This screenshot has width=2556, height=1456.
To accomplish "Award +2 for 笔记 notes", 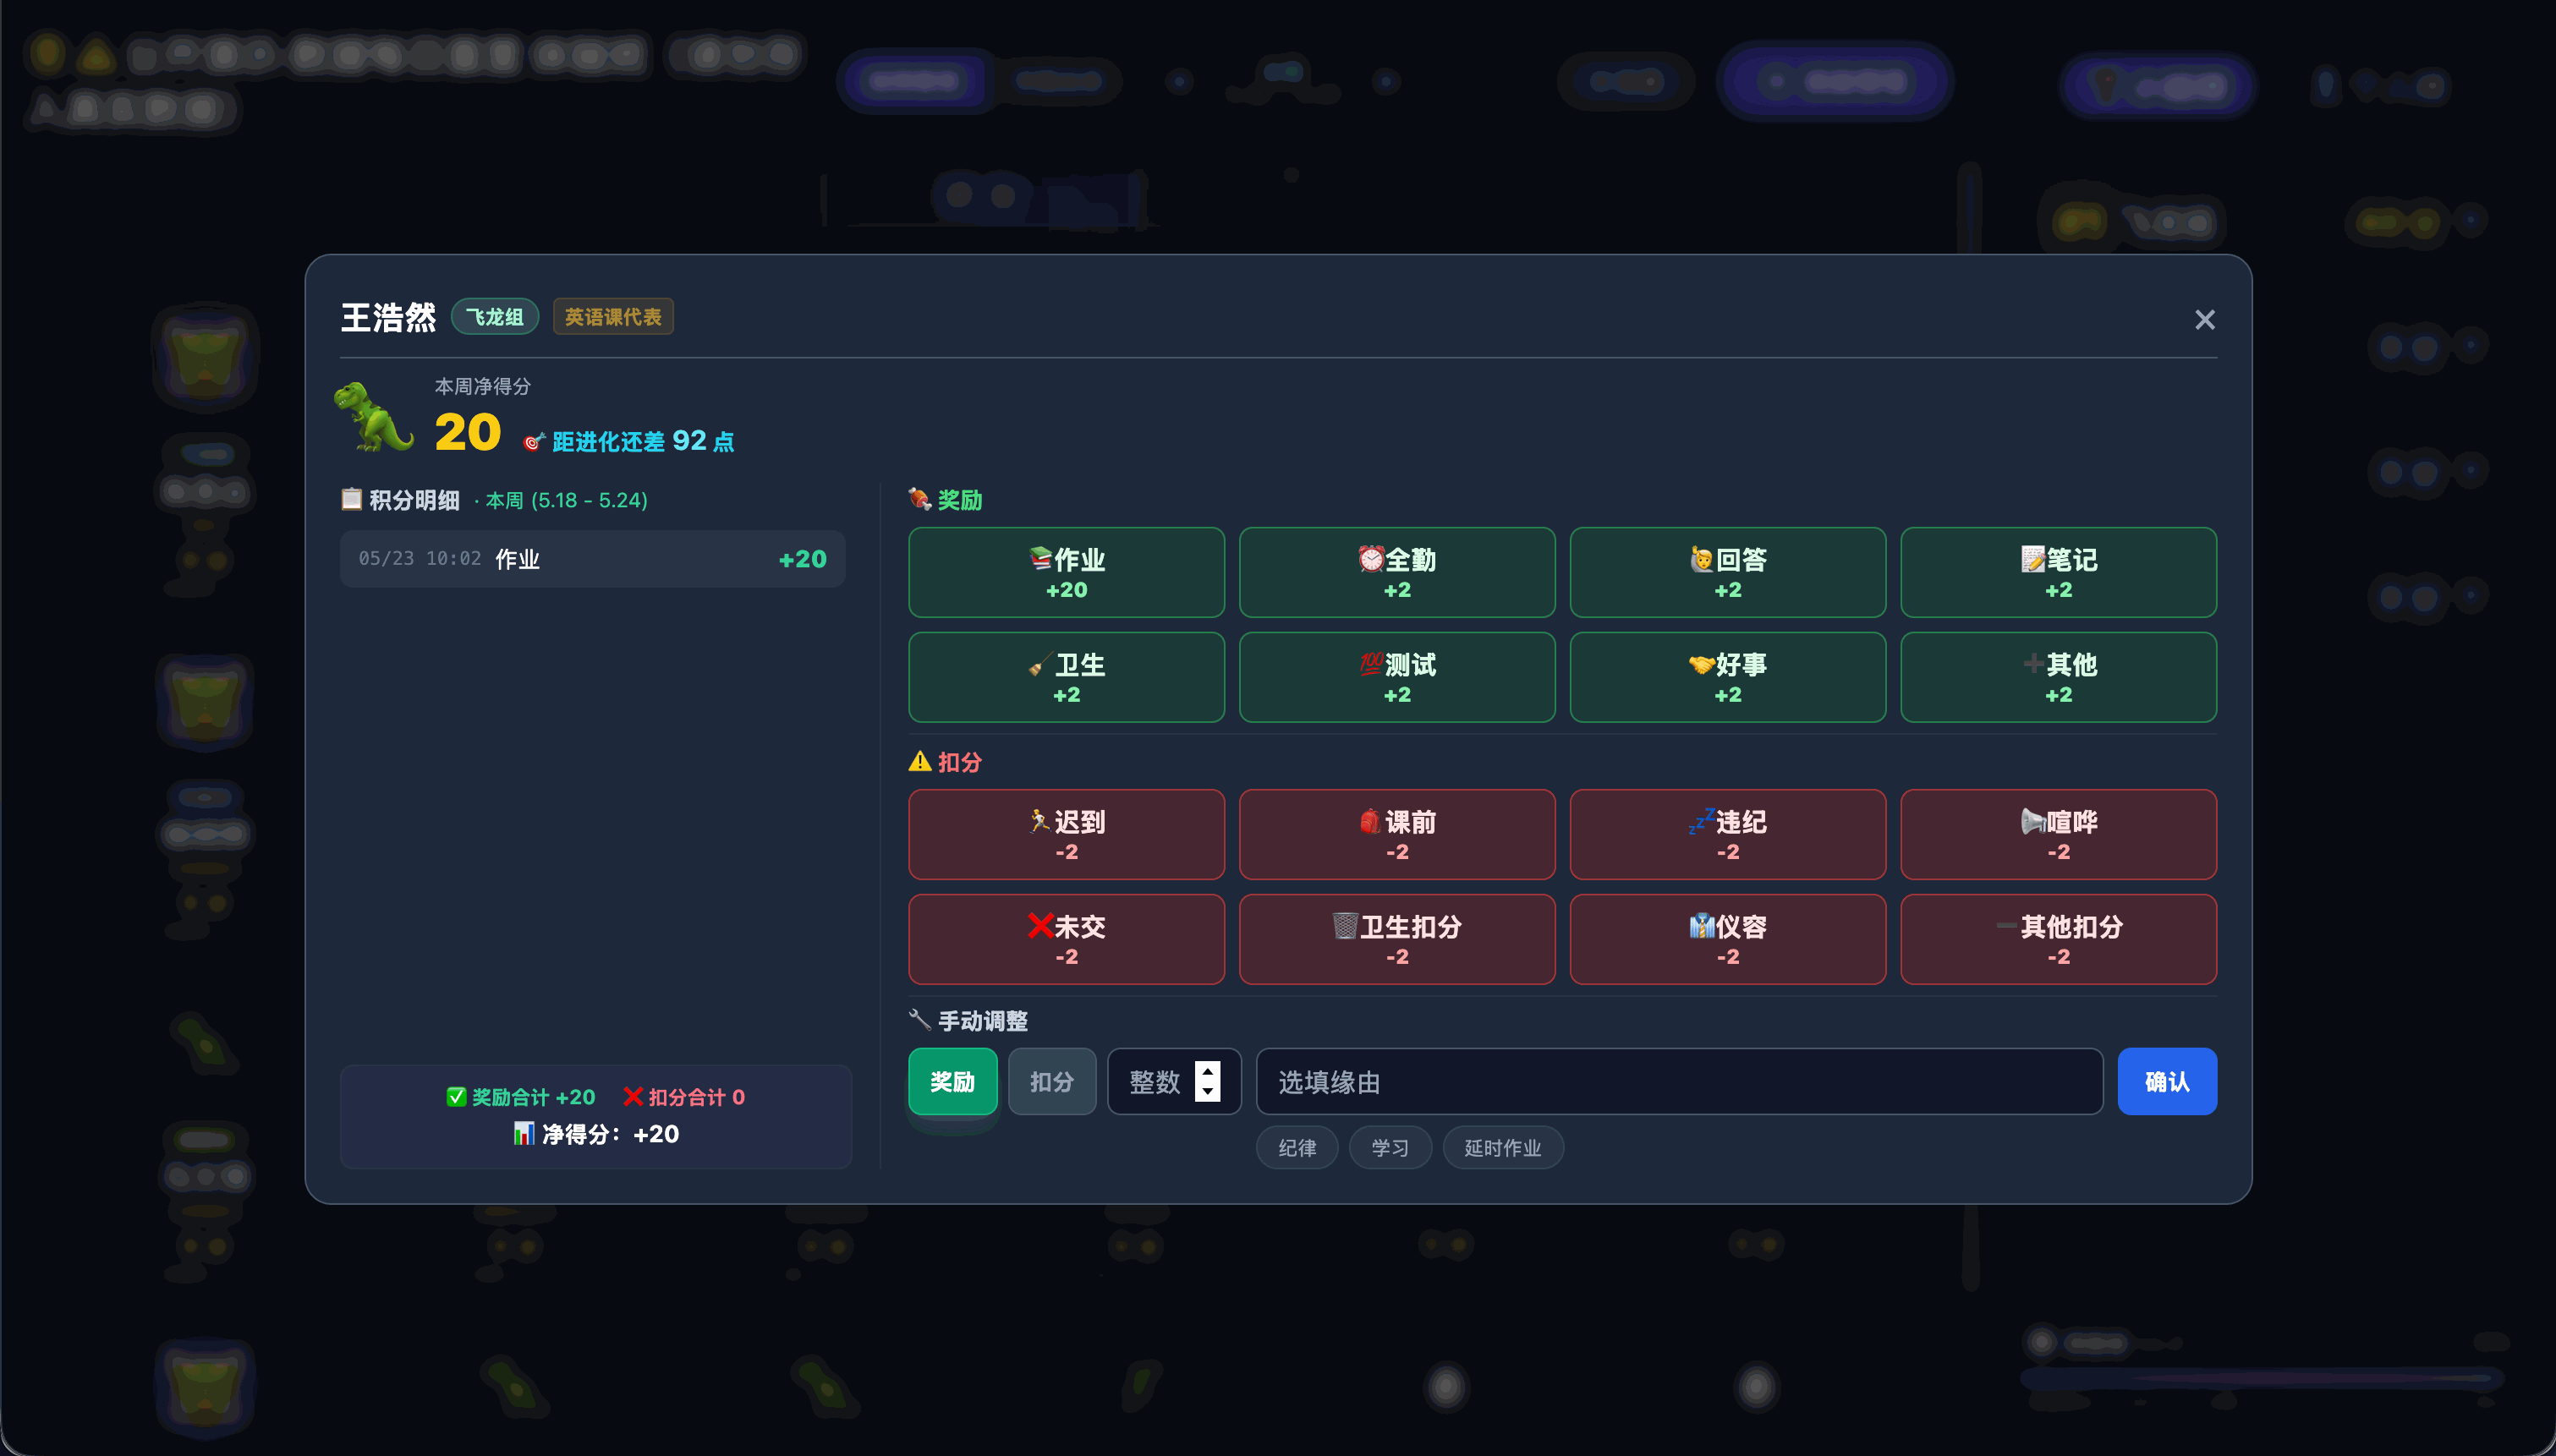I will (x=2058, y=572).
